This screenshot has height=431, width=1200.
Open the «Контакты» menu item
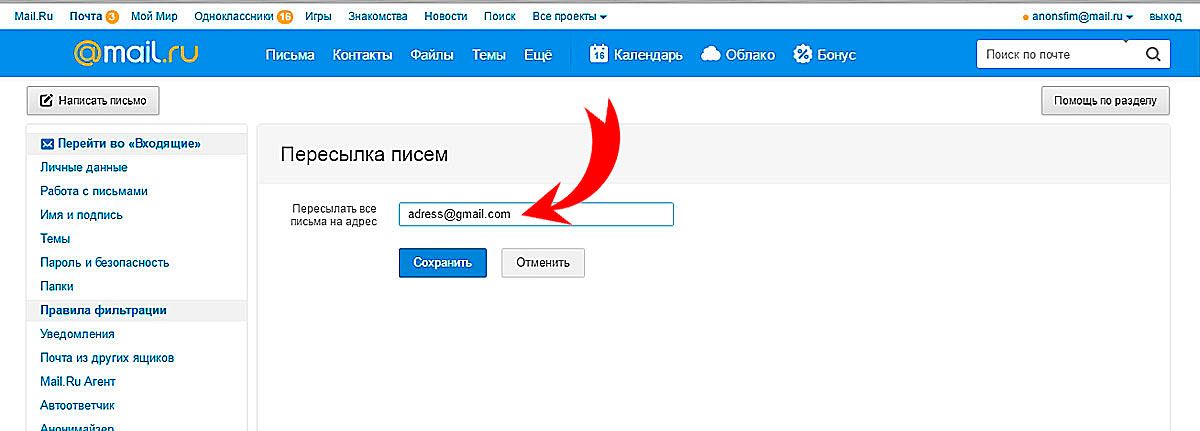[x=362, y=55]
